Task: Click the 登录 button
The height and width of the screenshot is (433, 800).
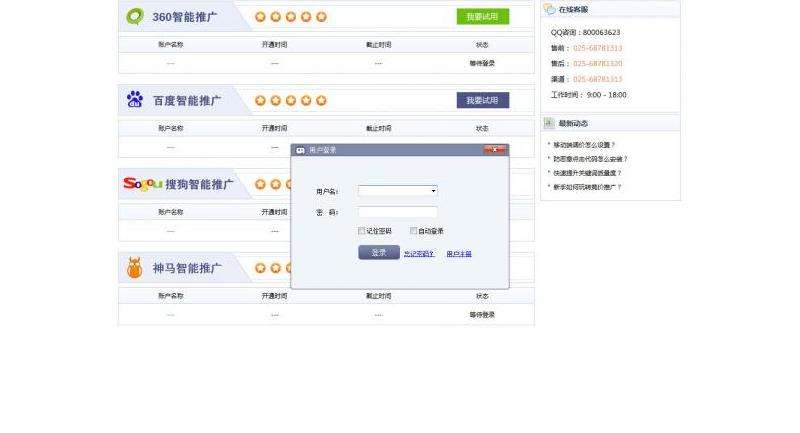Action: 379,252
